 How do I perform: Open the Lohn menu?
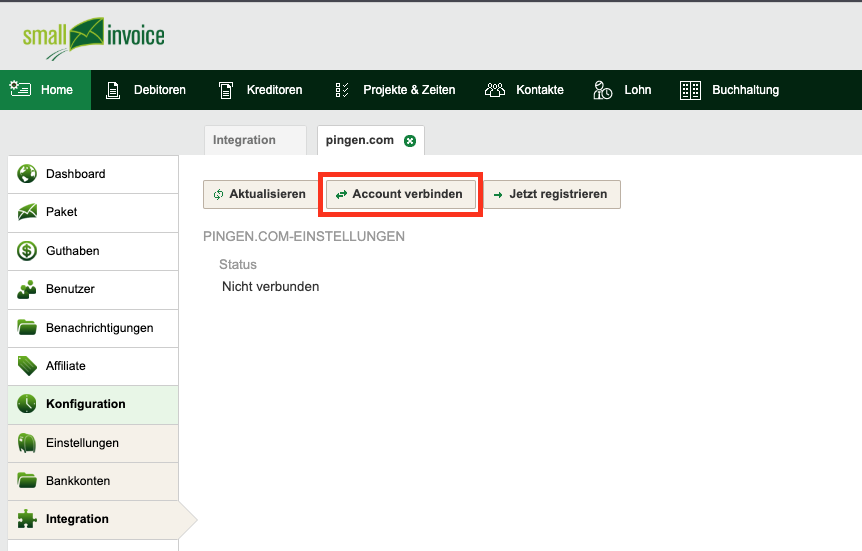pyautogui.click(x=638, y=90)
